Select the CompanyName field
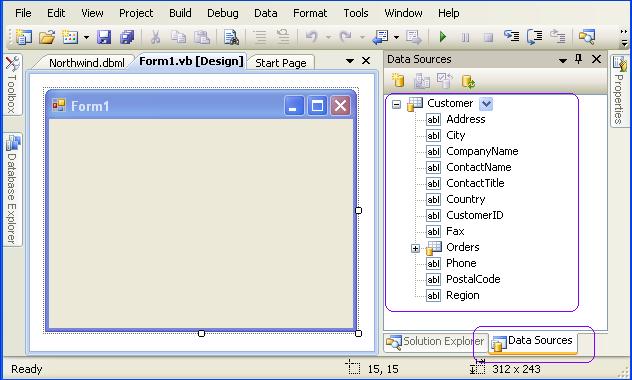 pos(482,151)
